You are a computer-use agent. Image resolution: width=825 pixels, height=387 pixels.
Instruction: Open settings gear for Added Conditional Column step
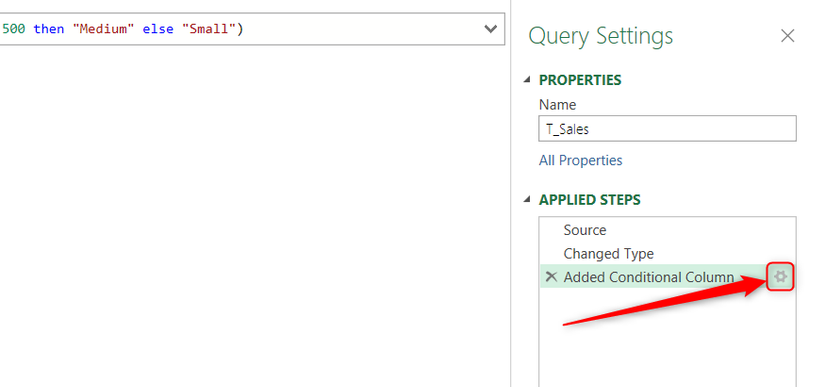click(780, 277)
